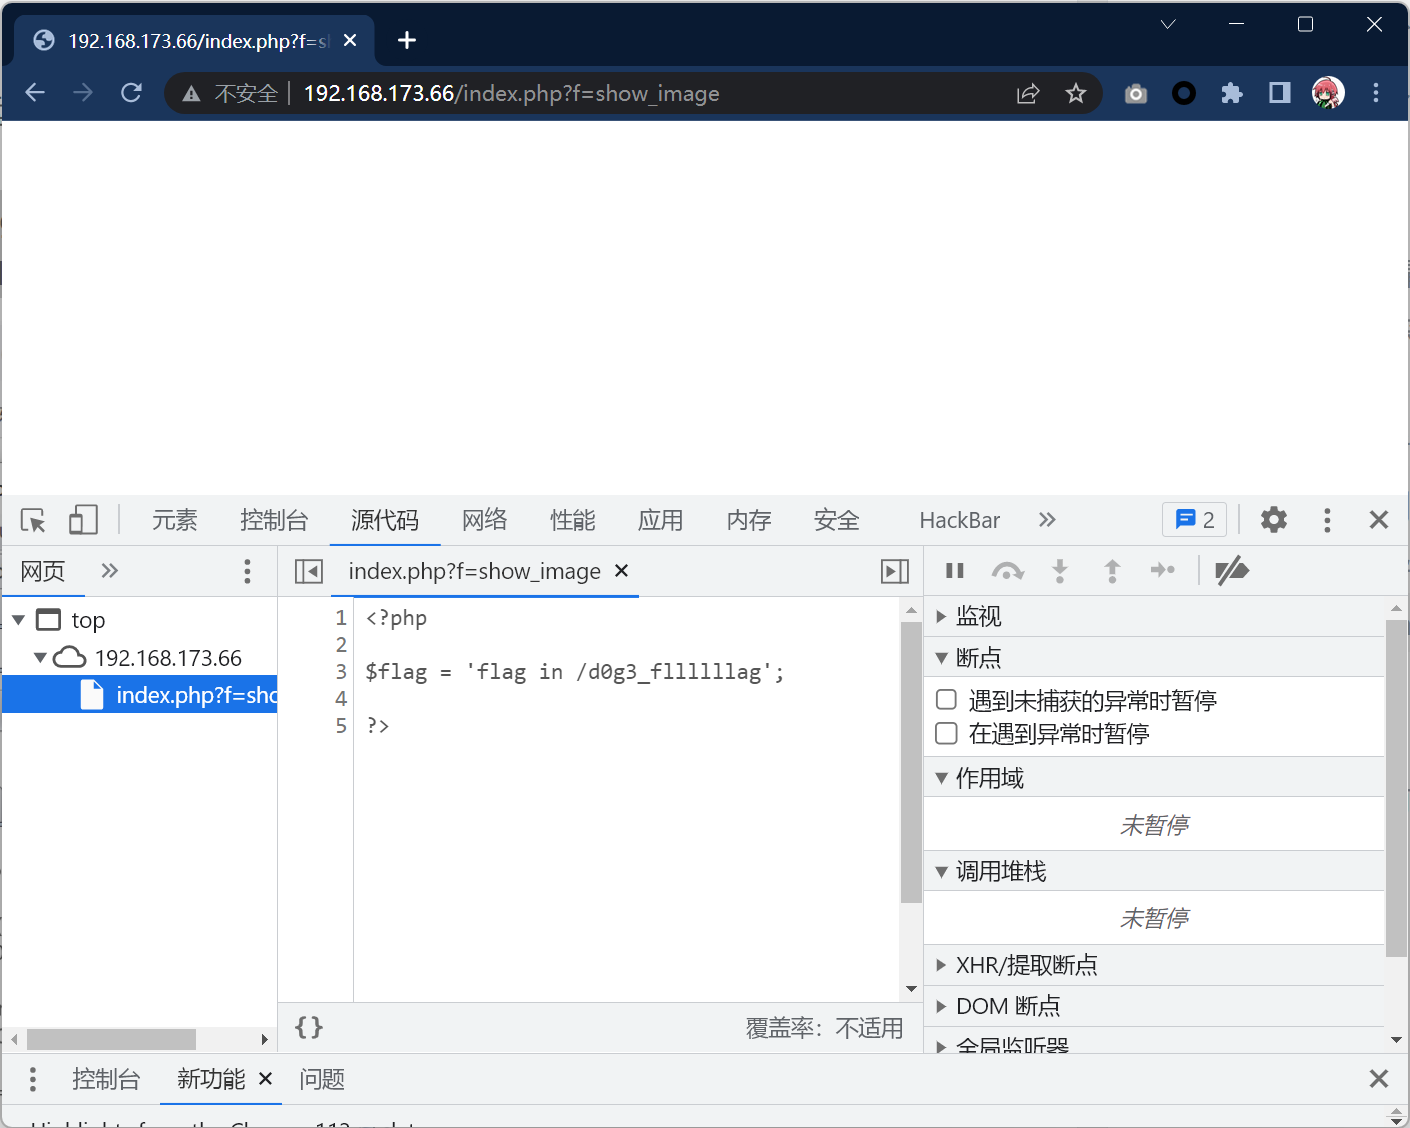1410x1128 pixels.
Task: Open the browser extensions puzzle icon
Action: point(1231,94)
